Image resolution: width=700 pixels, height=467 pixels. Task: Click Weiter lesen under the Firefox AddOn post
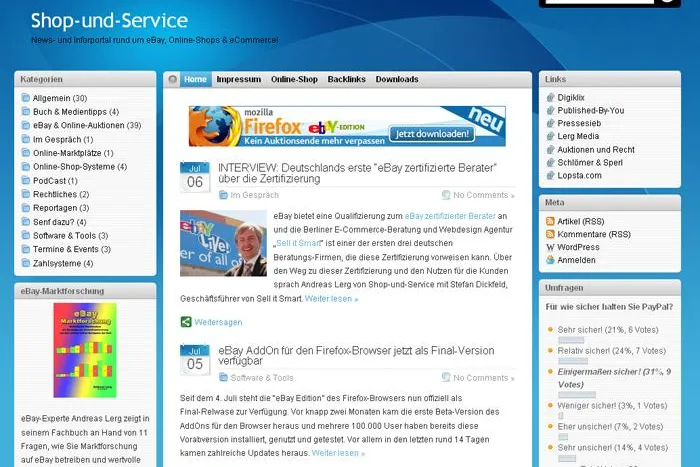[338, 453]
